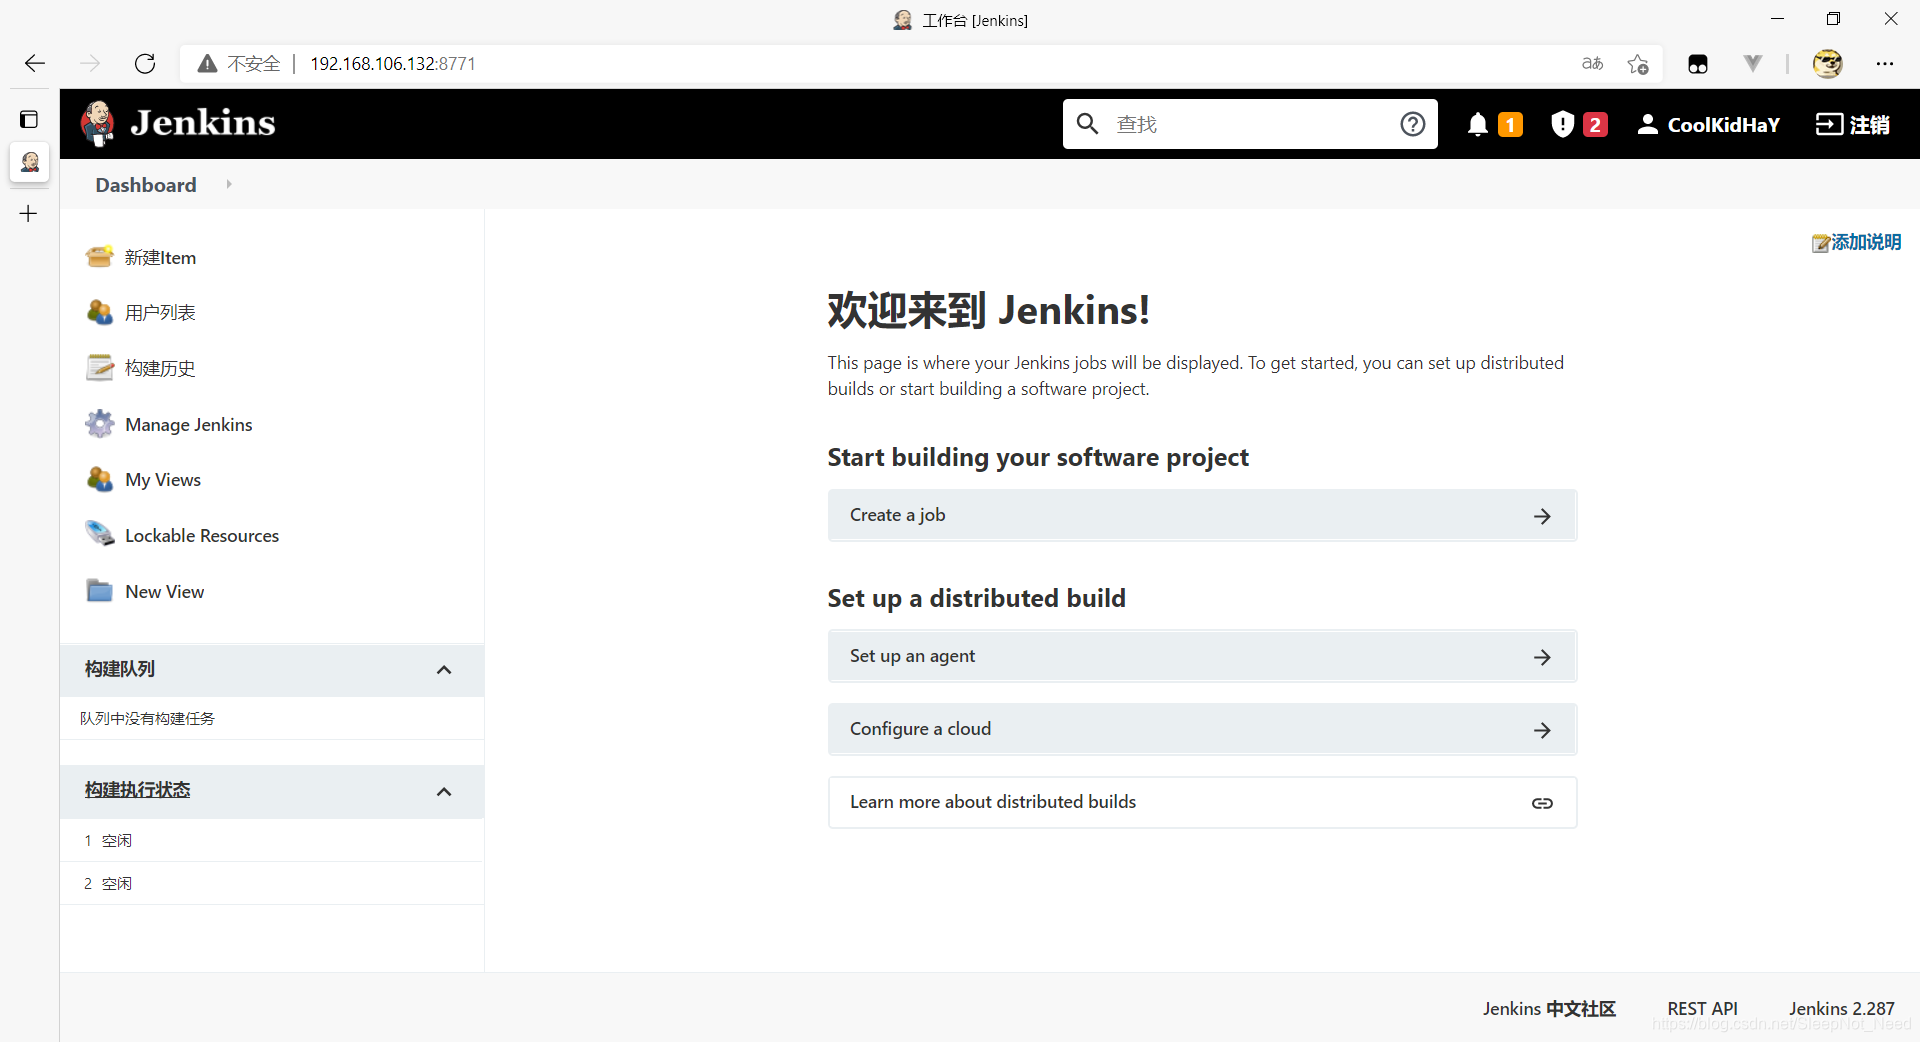Image resolution: width=1920 pixels, height=1042 pixels.
Task: Click the 不安全 site security warning
Action: coord(239,64)
